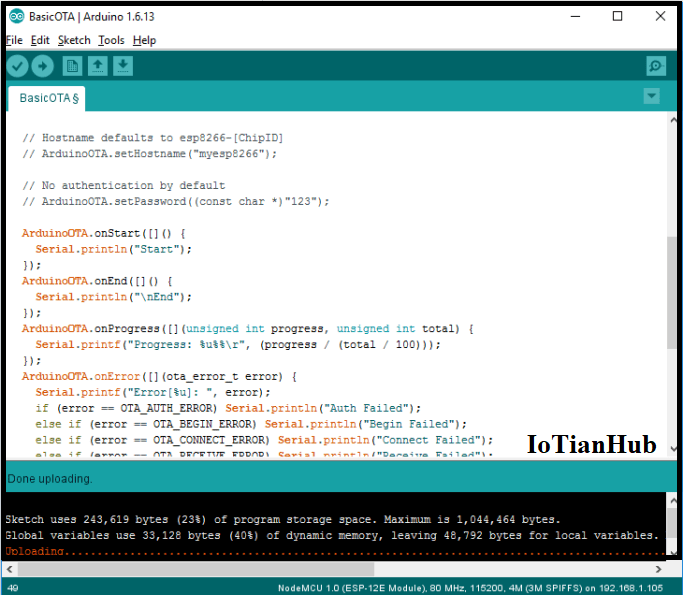Create a new sketch with New icon
The height and width of the screenshot is (595, 683).
point(72,66)
